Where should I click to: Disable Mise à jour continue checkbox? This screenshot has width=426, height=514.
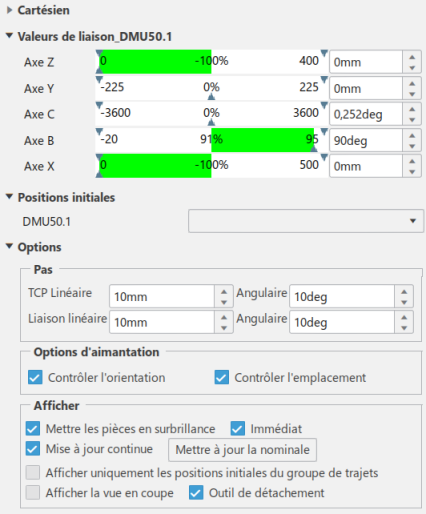tap(33, 449)
